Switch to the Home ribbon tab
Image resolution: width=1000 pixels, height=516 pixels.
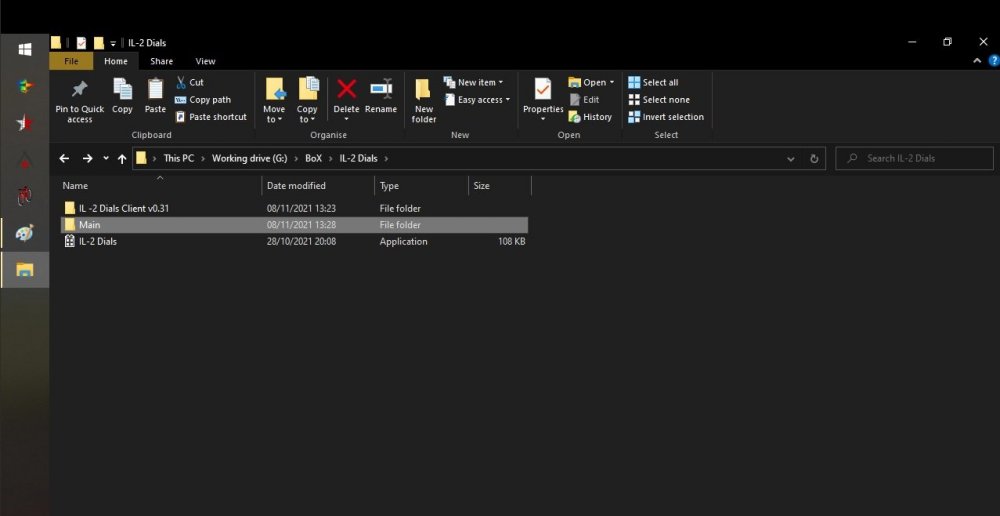click(x=116, y=61)
